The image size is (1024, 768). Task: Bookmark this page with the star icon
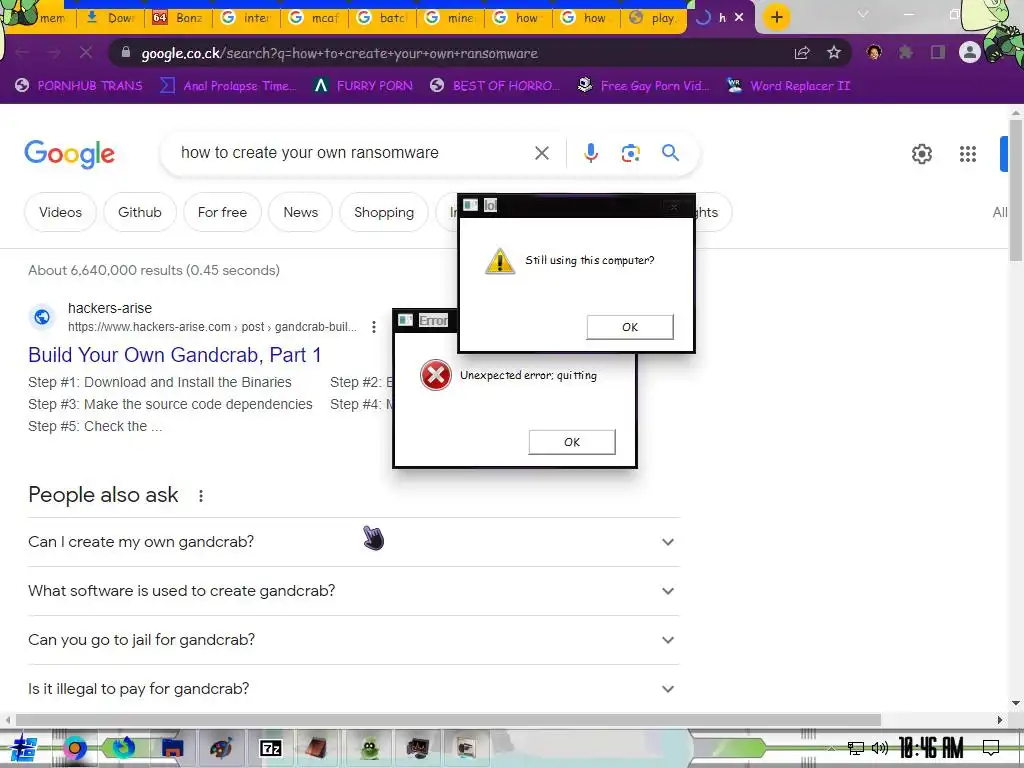click(834, 53)
